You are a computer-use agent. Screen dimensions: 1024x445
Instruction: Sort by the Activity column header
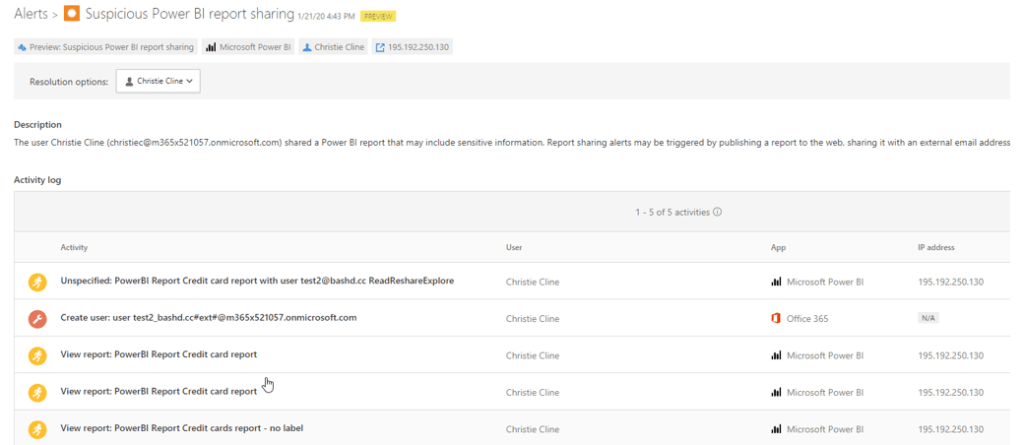(x=74, y=246)
